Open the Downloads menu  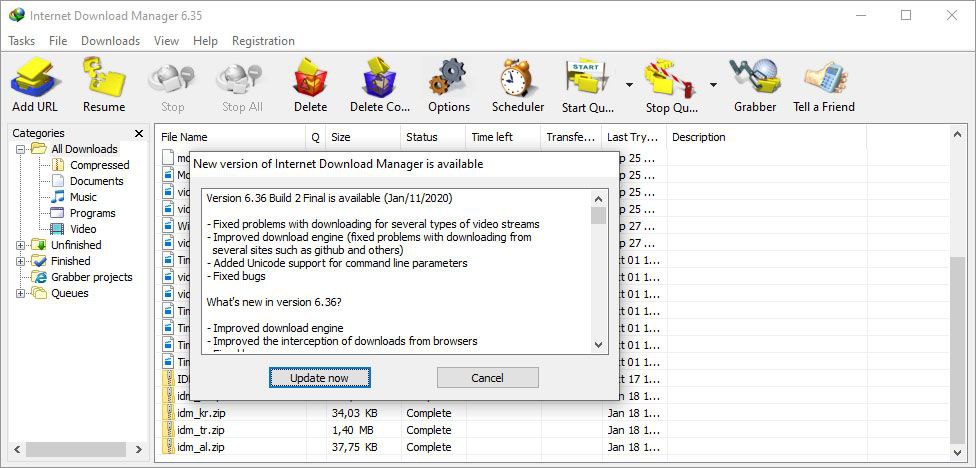coord(110,41)
